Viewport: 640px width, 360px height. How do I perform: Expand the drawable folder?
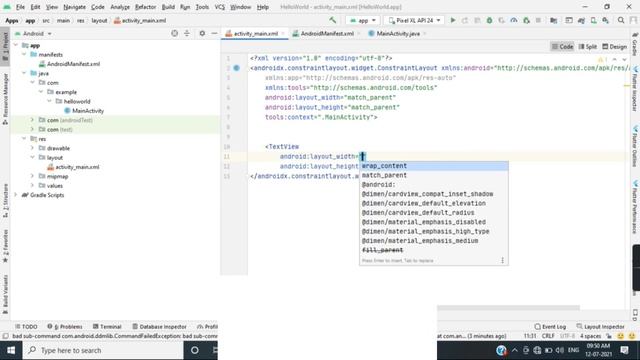click(32, 148)
